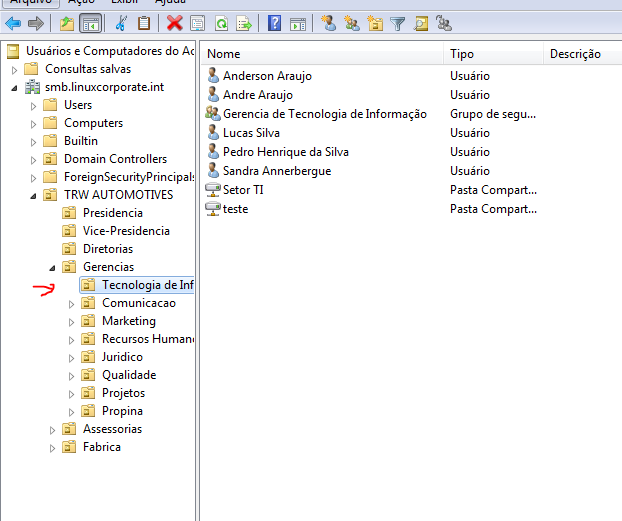Select the Diretorias organizational unit
The width and height of the screenshot is (622, 521).
coord(108,249)
